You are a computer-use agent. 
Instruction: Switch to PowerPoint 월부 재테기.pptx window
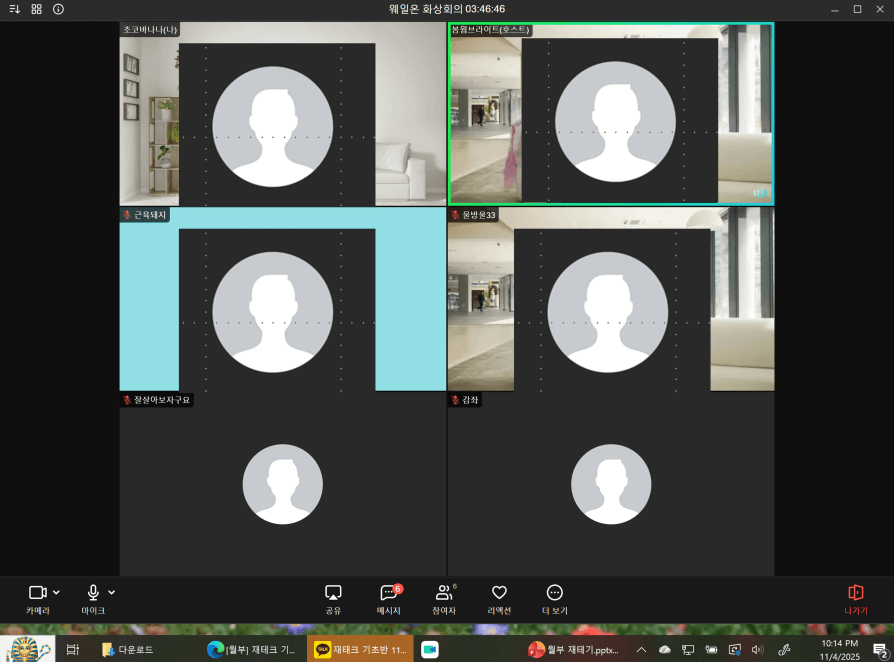pos(574,649)
